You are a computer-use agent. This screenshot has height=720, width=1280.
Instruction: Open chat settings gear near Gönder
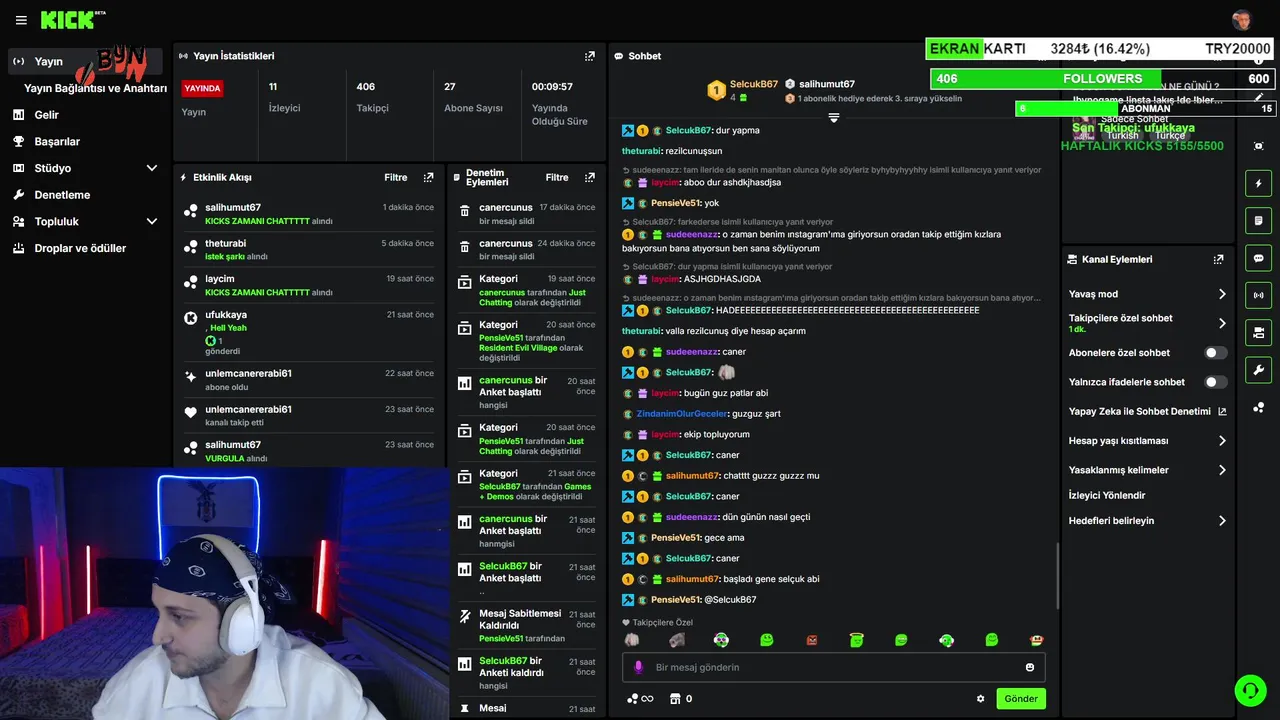(x=980, y=699)
